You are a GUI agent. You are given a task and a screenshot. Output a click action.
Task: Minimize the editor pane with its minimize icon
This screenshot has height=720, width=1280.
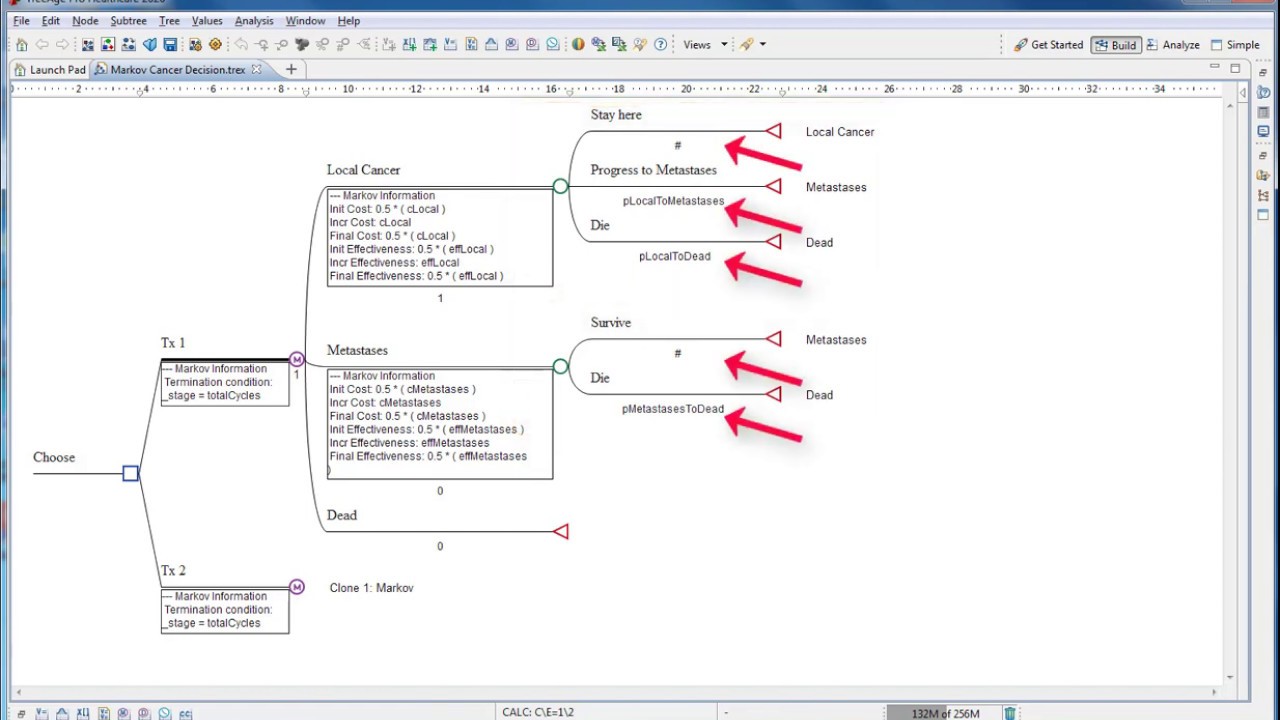1214,67
